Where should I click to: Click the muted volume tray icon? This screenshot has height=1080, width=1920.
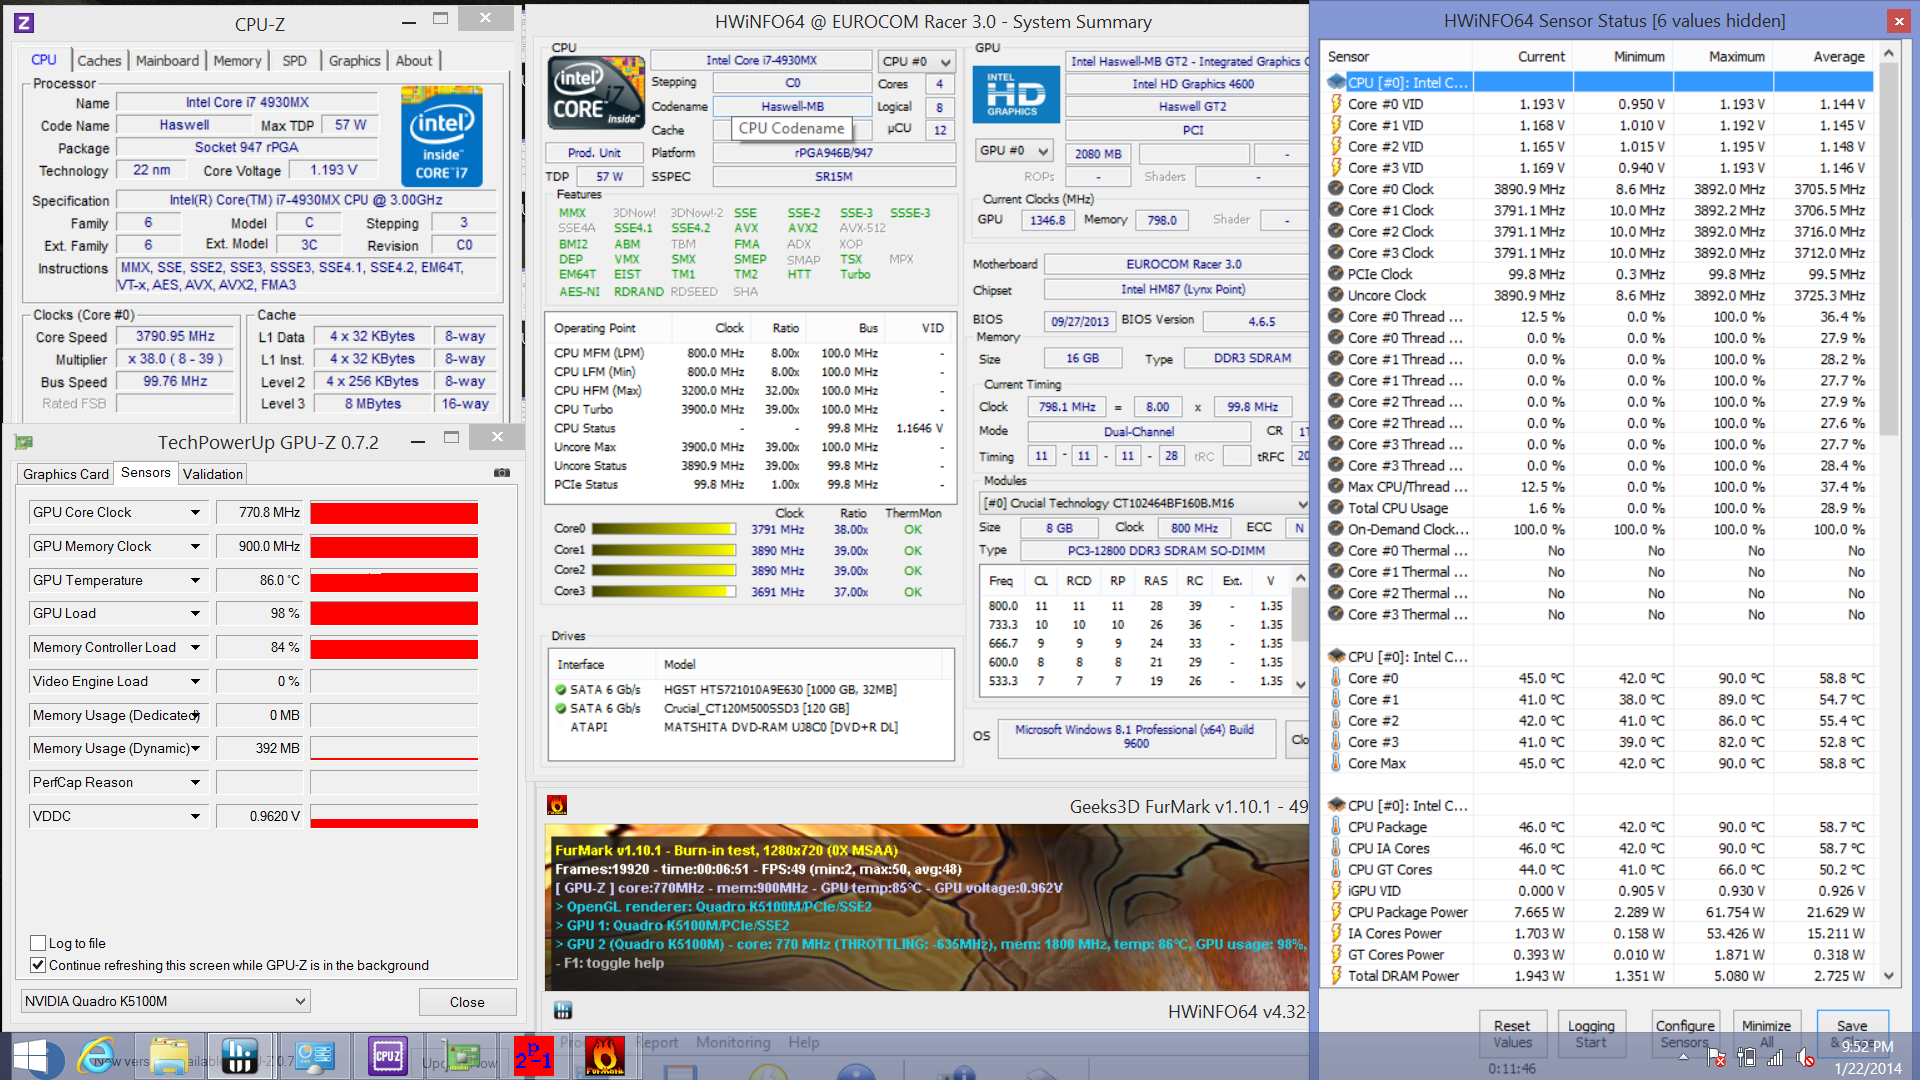click(x=1805, y=1057)
